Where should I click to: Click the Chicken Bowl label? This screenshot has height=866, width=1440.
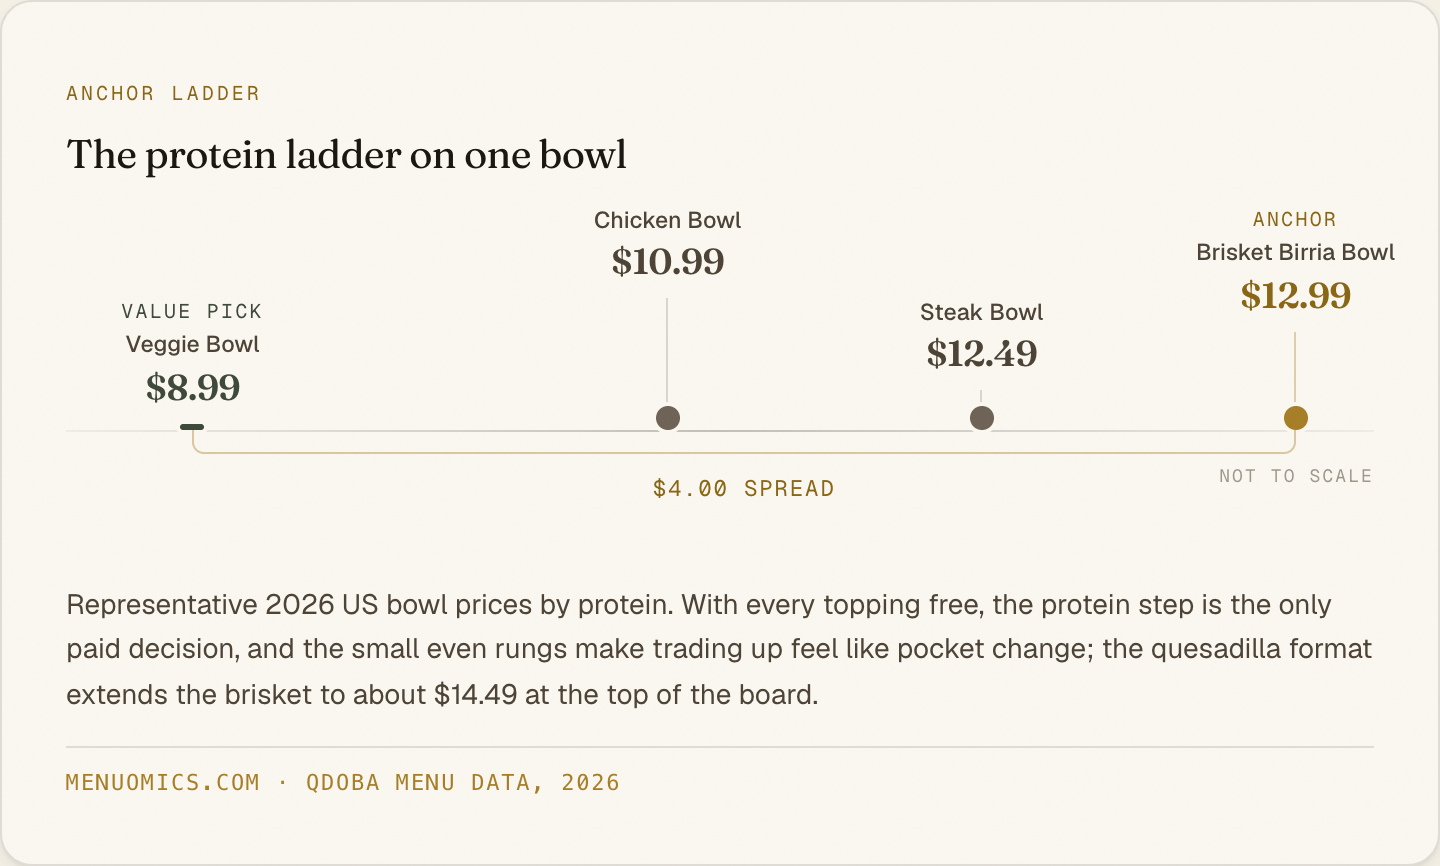[668, 220]
